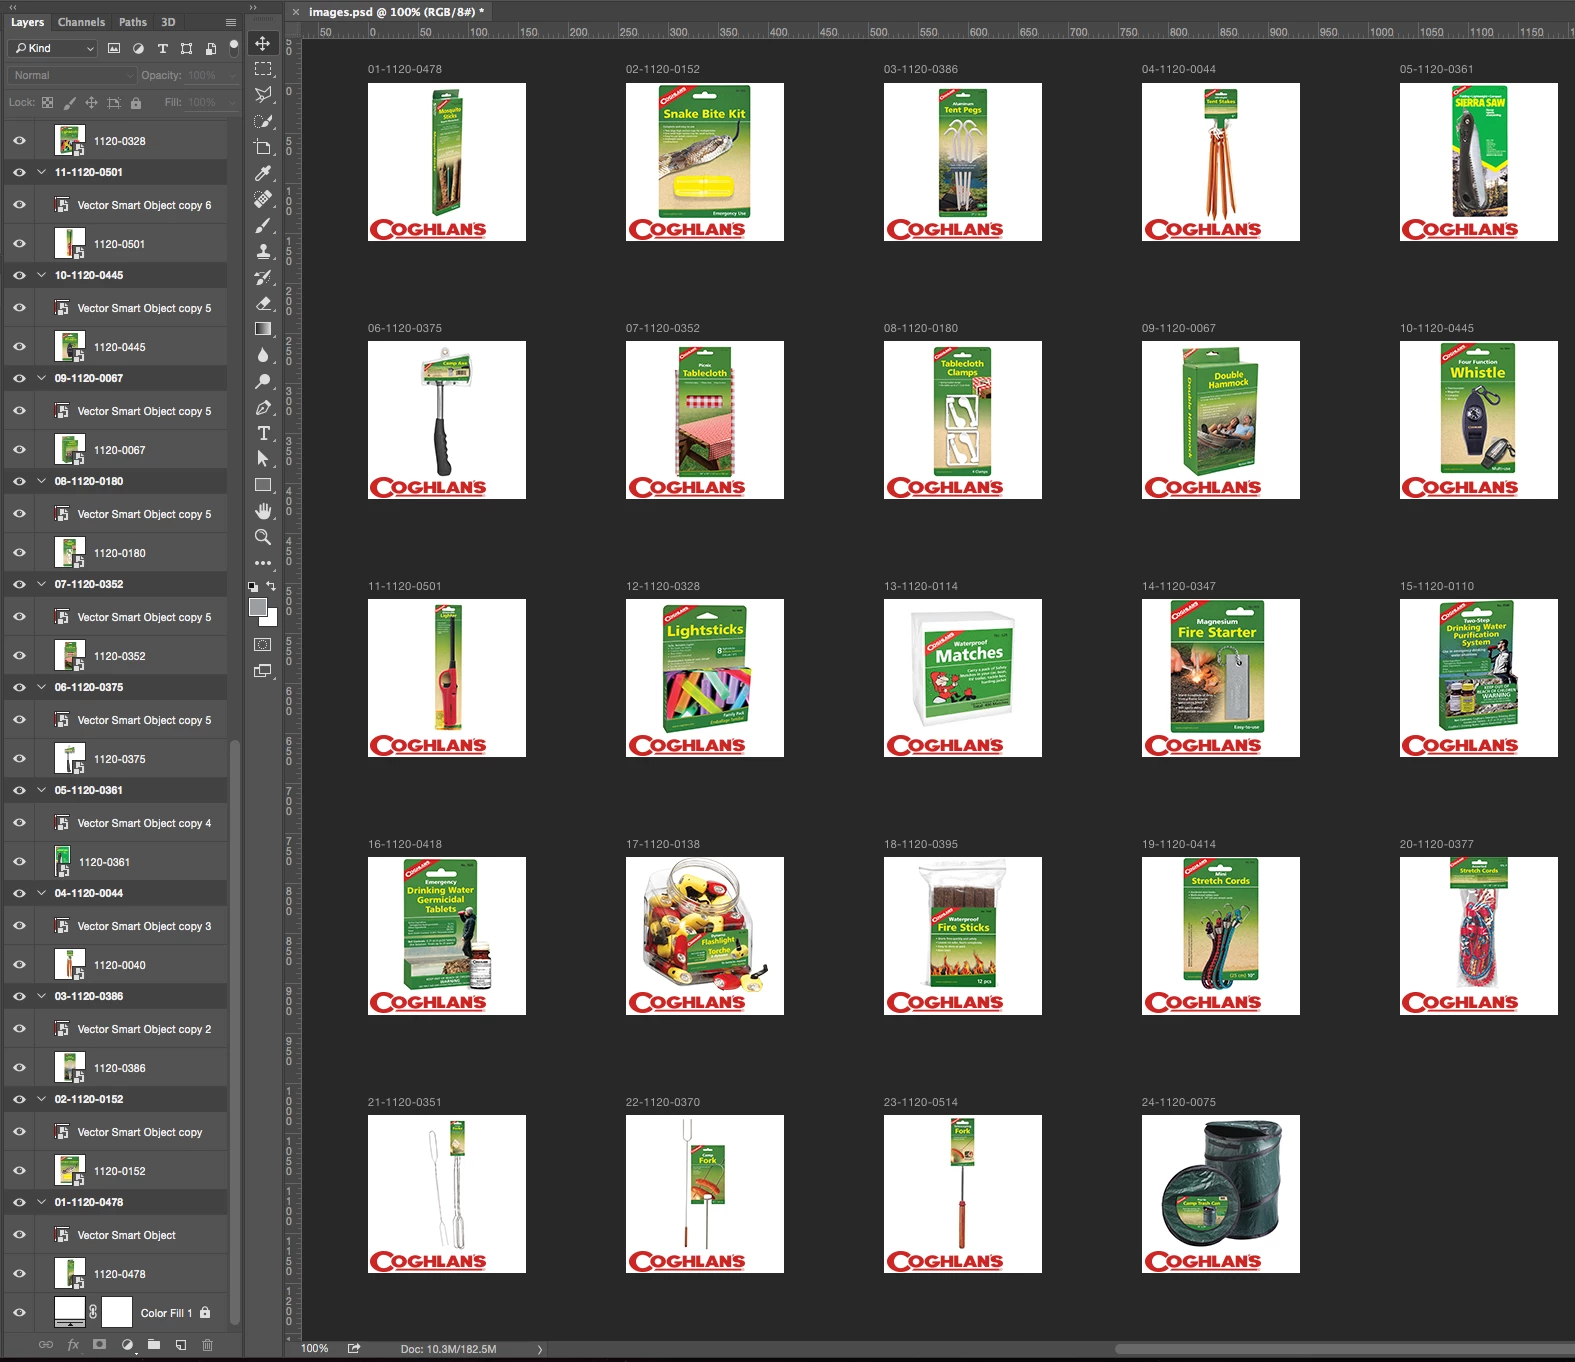Reset default foreground and background colors
Image resolution: width=1575 pixels, height=1362 pixels.
point(253,586)
